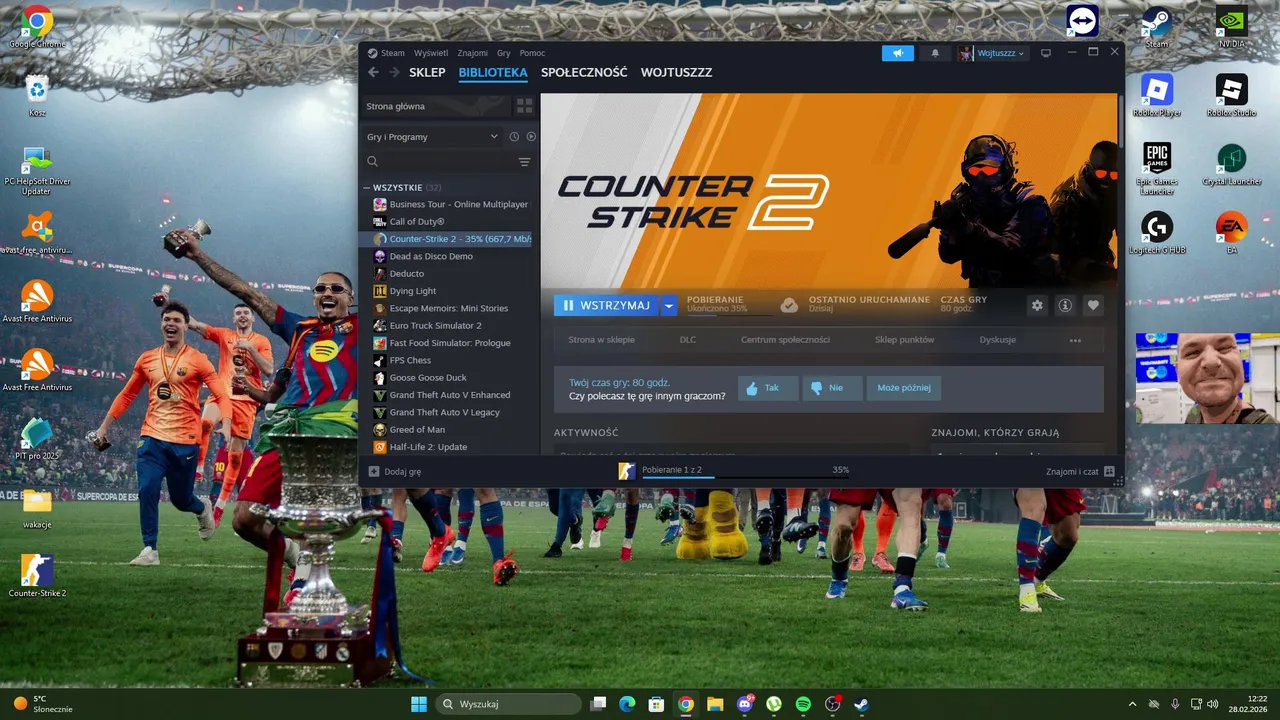Pause download with WSTRZYMAJ button

tap(606, 305)
